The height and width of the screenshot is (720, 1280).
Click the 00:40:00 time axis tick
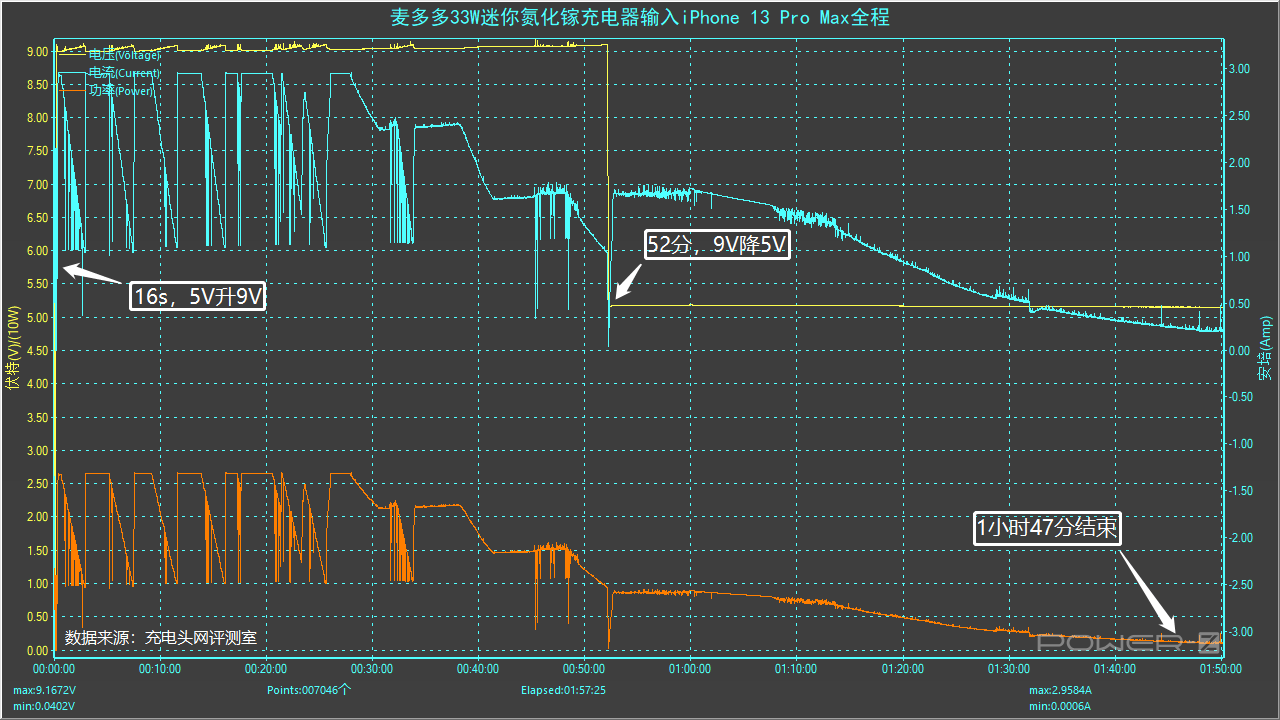pyautogui.click(x=478, y=669)
